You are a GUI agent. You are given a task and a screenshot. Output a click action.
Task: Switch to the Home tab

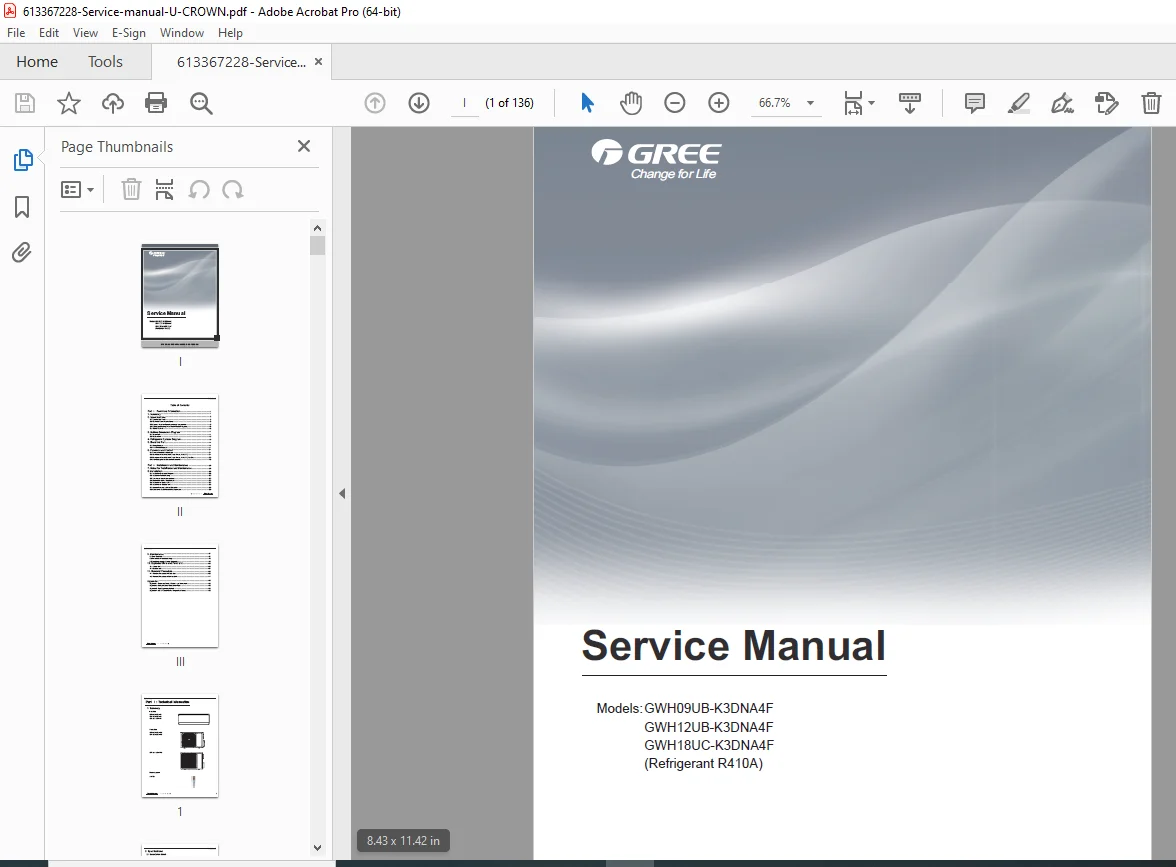[37, 62]
